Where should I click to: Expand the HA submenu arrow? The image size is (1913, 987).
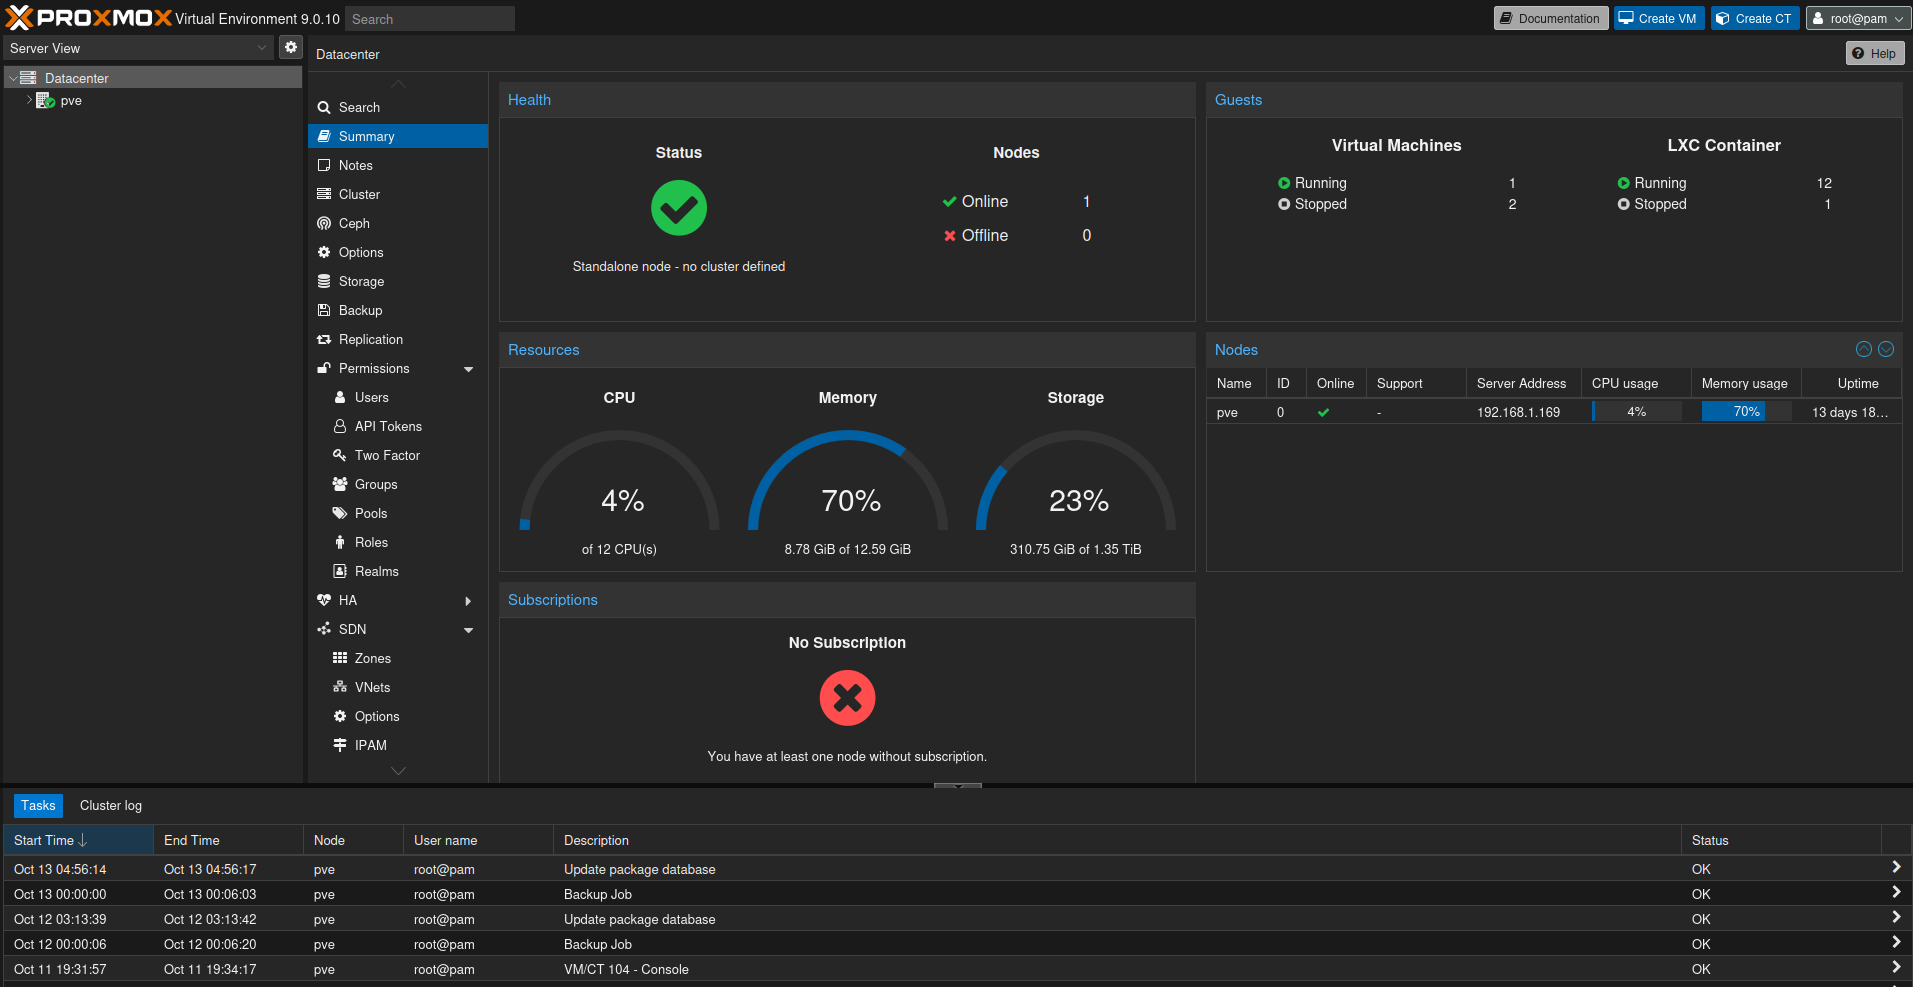468,601
